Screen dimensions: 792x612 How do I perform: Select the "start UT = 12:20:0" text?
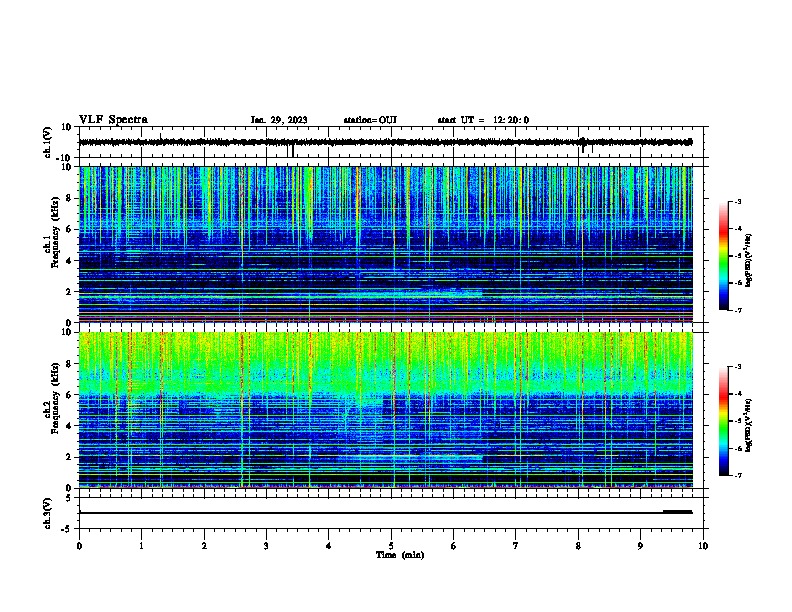click(483, 120)
